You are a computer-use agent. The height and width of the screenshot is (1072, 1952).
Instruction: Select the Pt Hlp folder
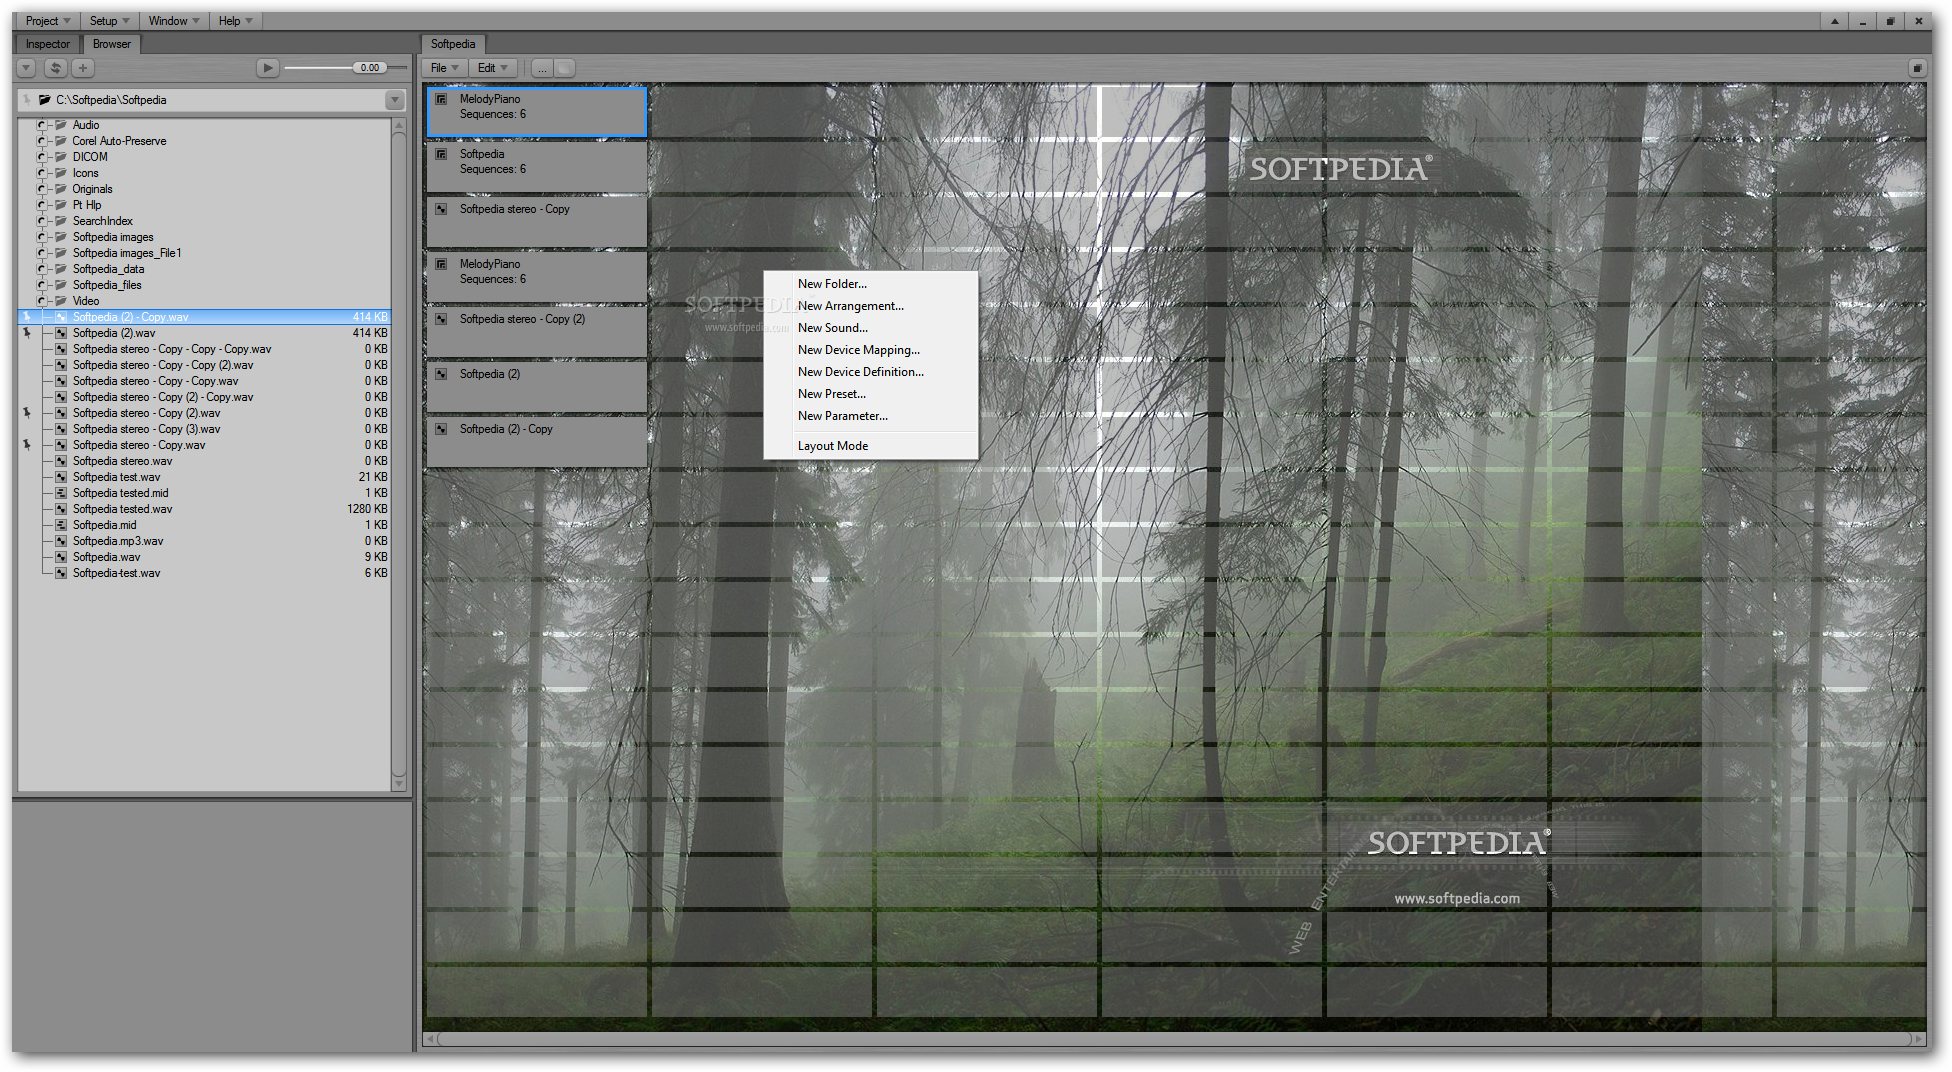(86, 205)
